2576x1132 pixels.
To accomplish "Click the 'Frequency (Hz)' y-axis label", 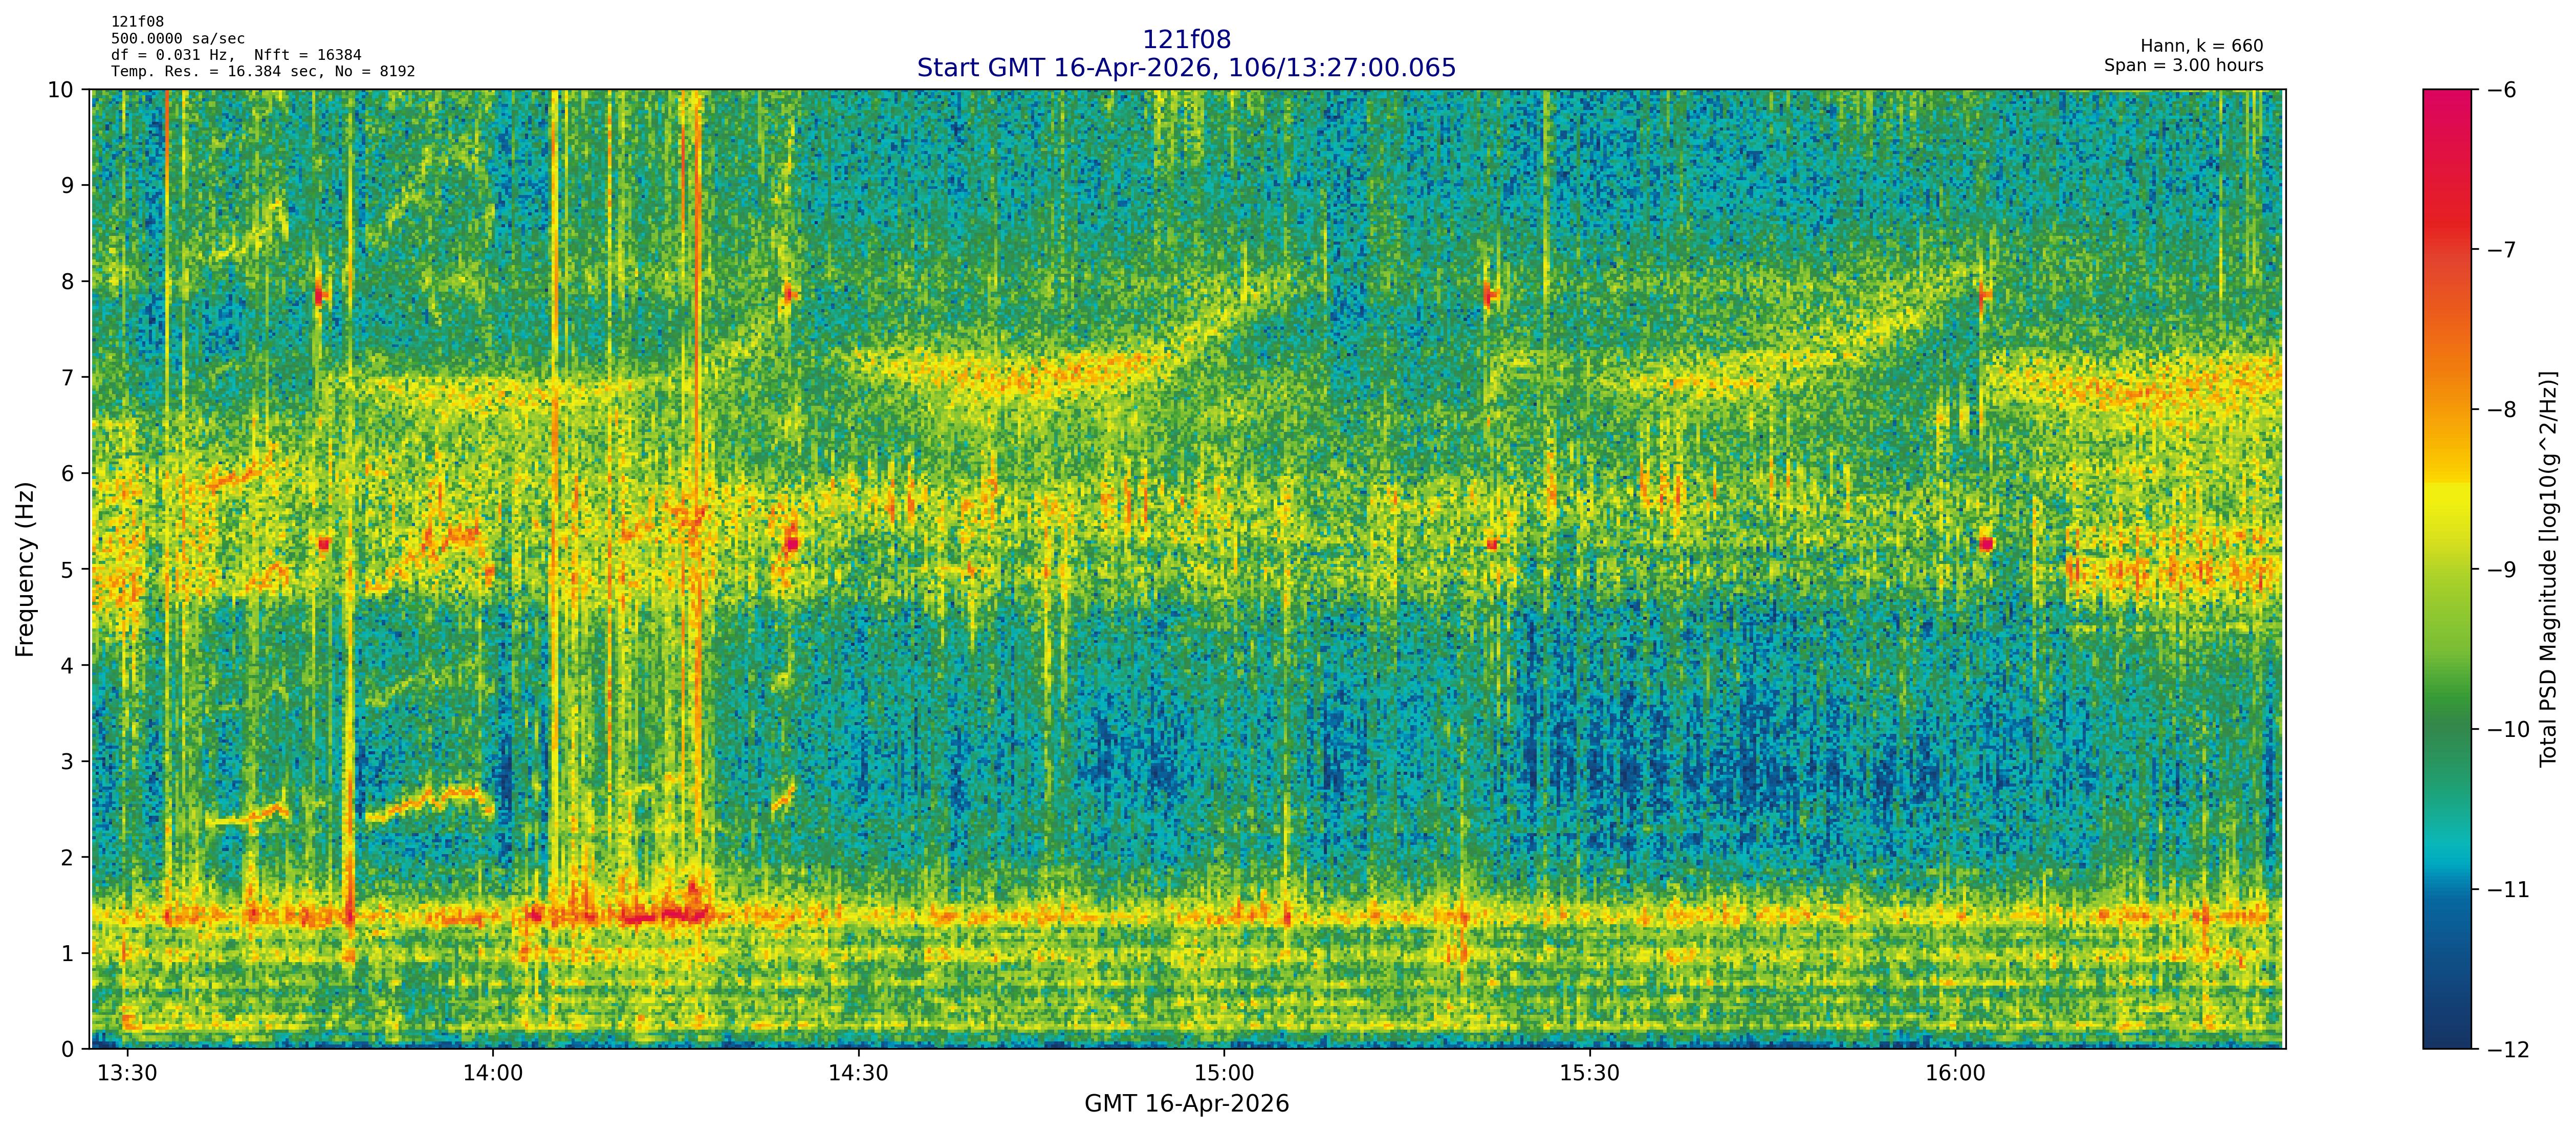I will tap(25, 569).
